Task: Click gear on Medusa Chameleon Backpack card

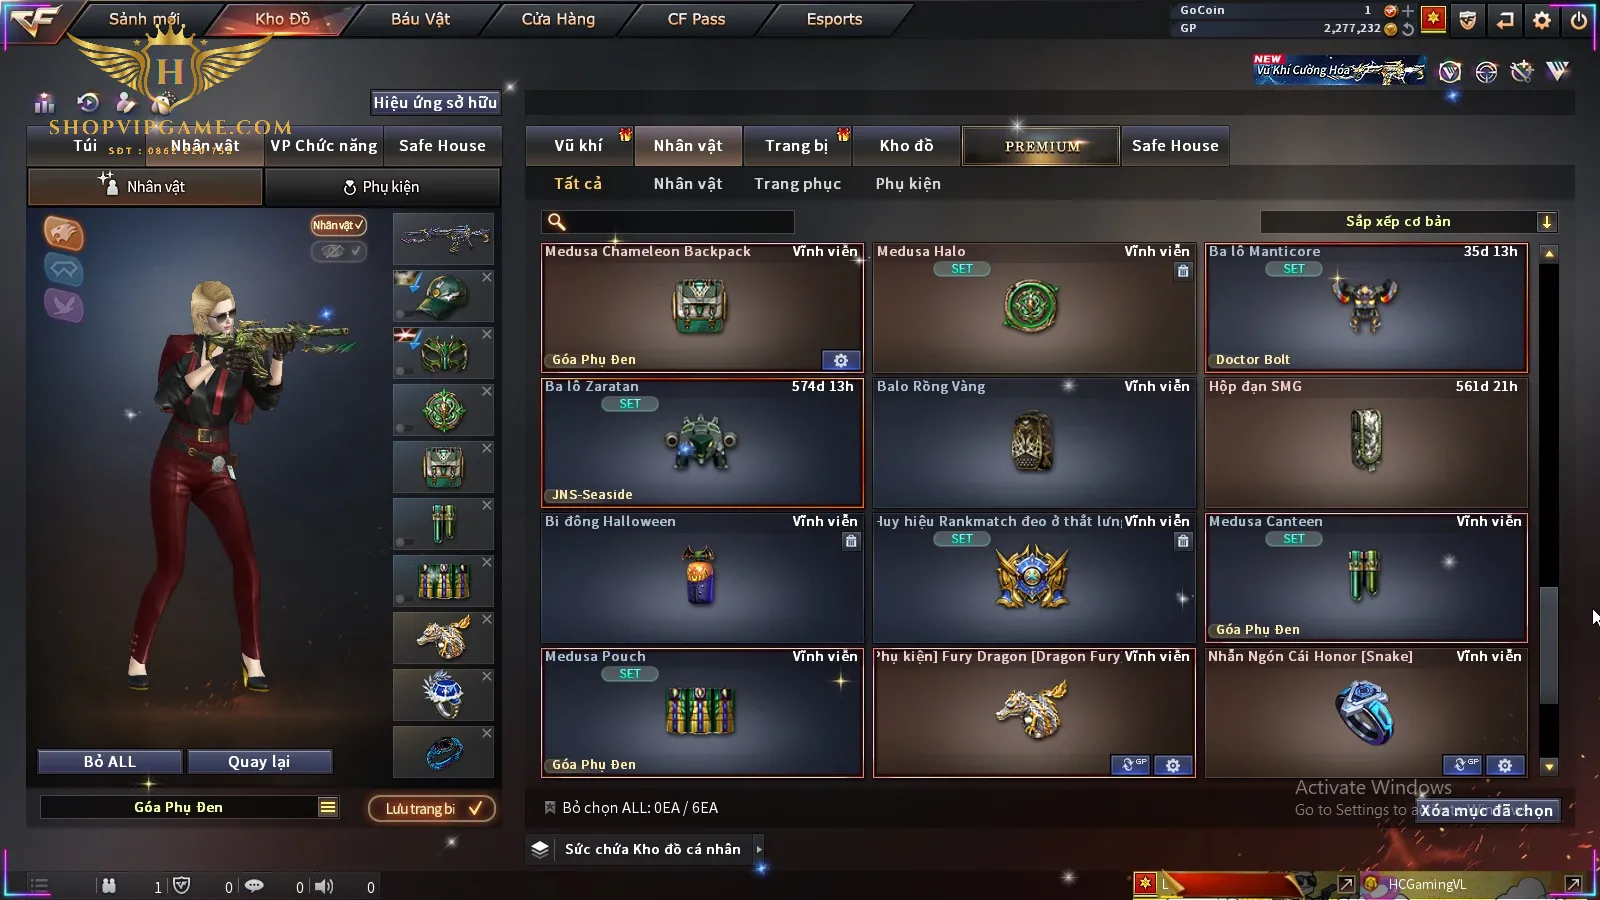Action: click(x=841, y=360)
